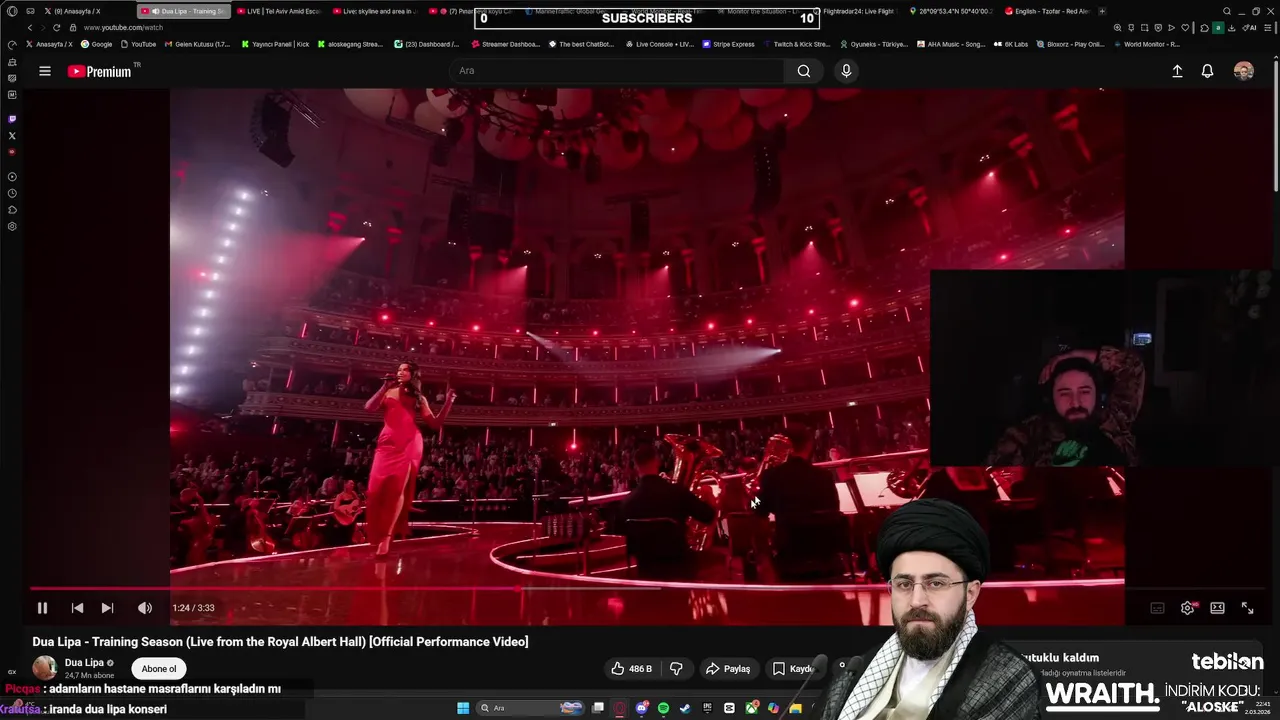Screen dimensions: 1280x720
Task: Open World Monitor bookmark
Action: click(1146, 44)
